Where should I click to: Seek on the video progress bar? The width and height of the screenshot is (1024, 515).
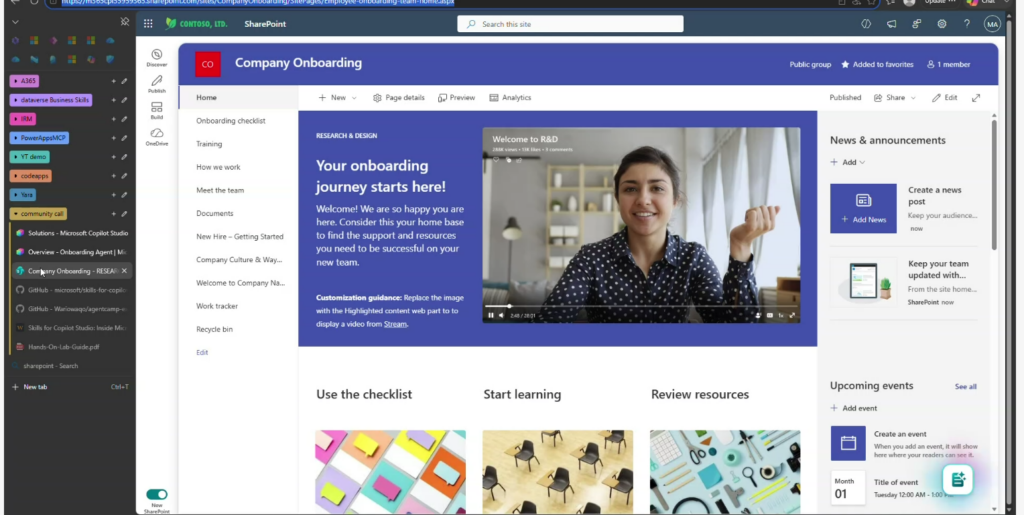[641, 306]
